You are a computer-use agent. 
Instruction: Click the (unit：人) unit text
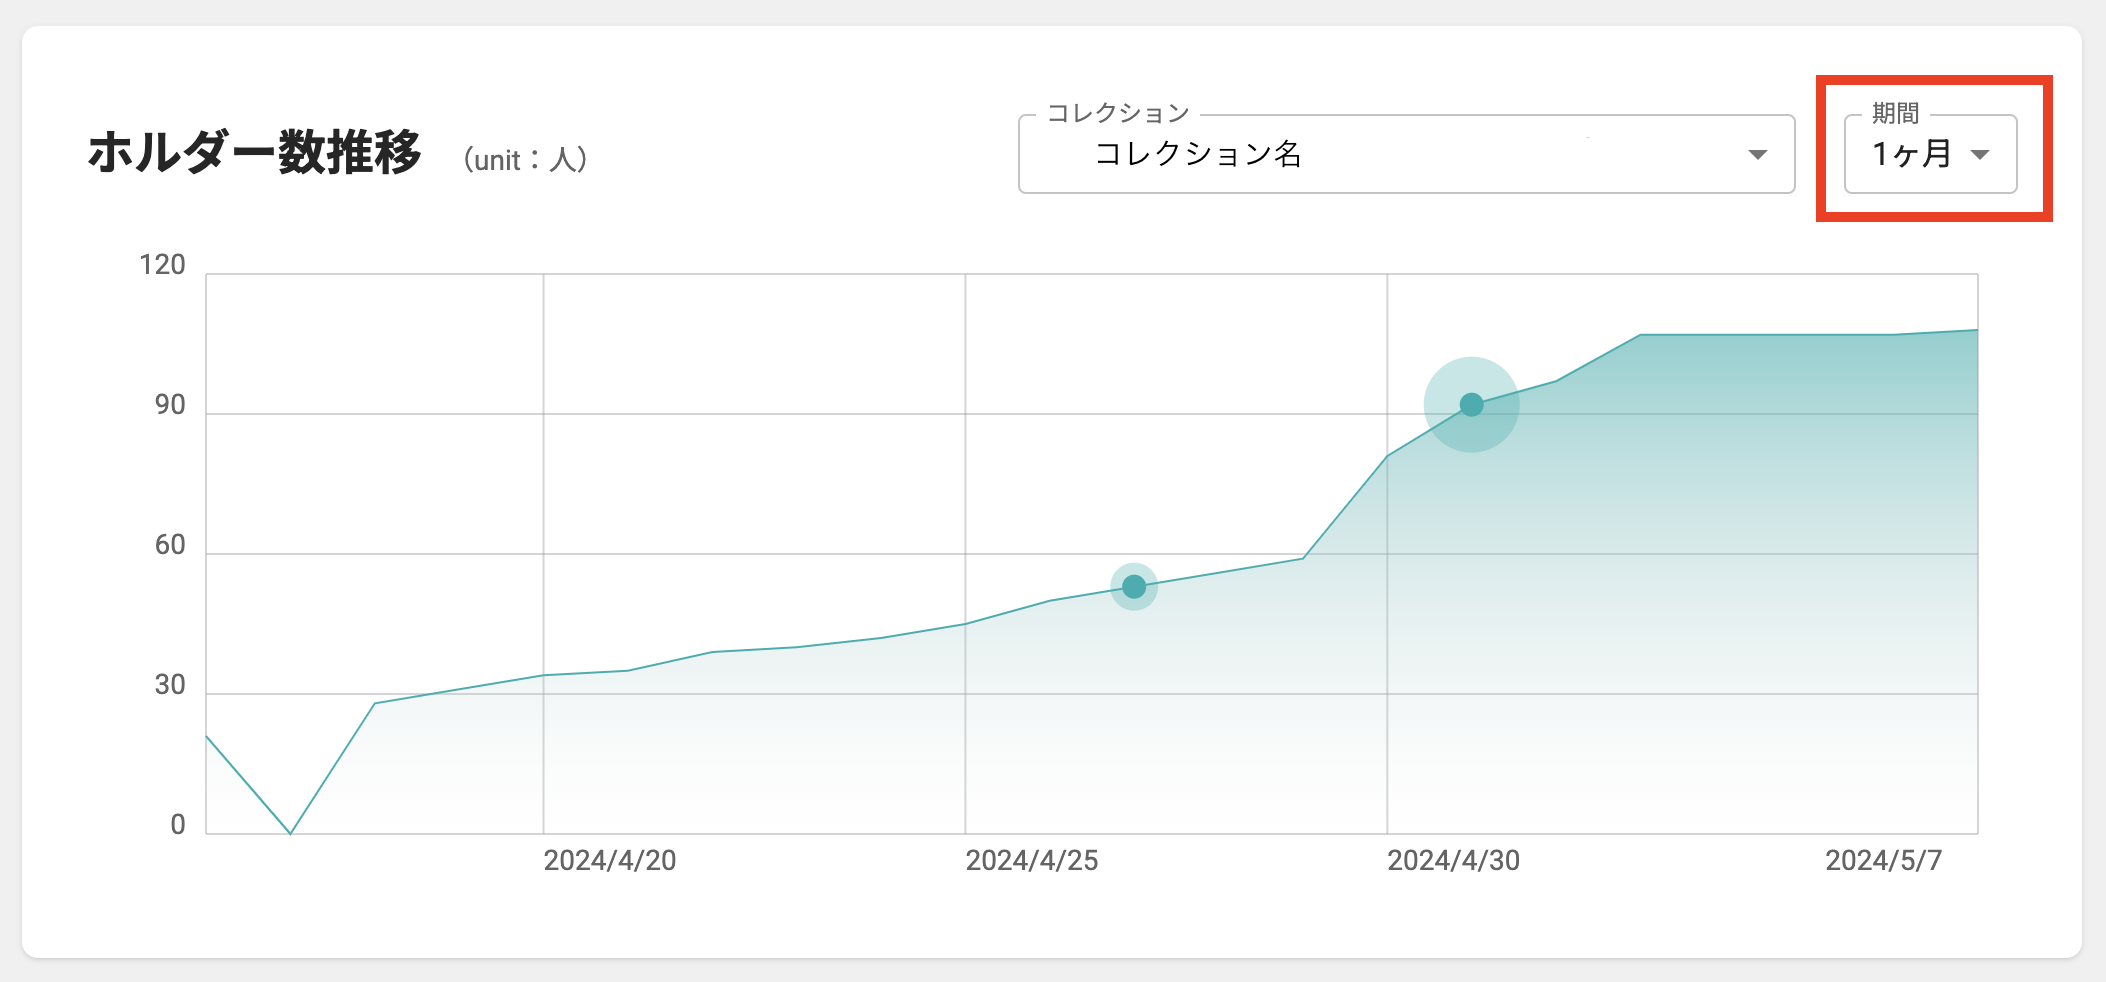click(525, 160)
